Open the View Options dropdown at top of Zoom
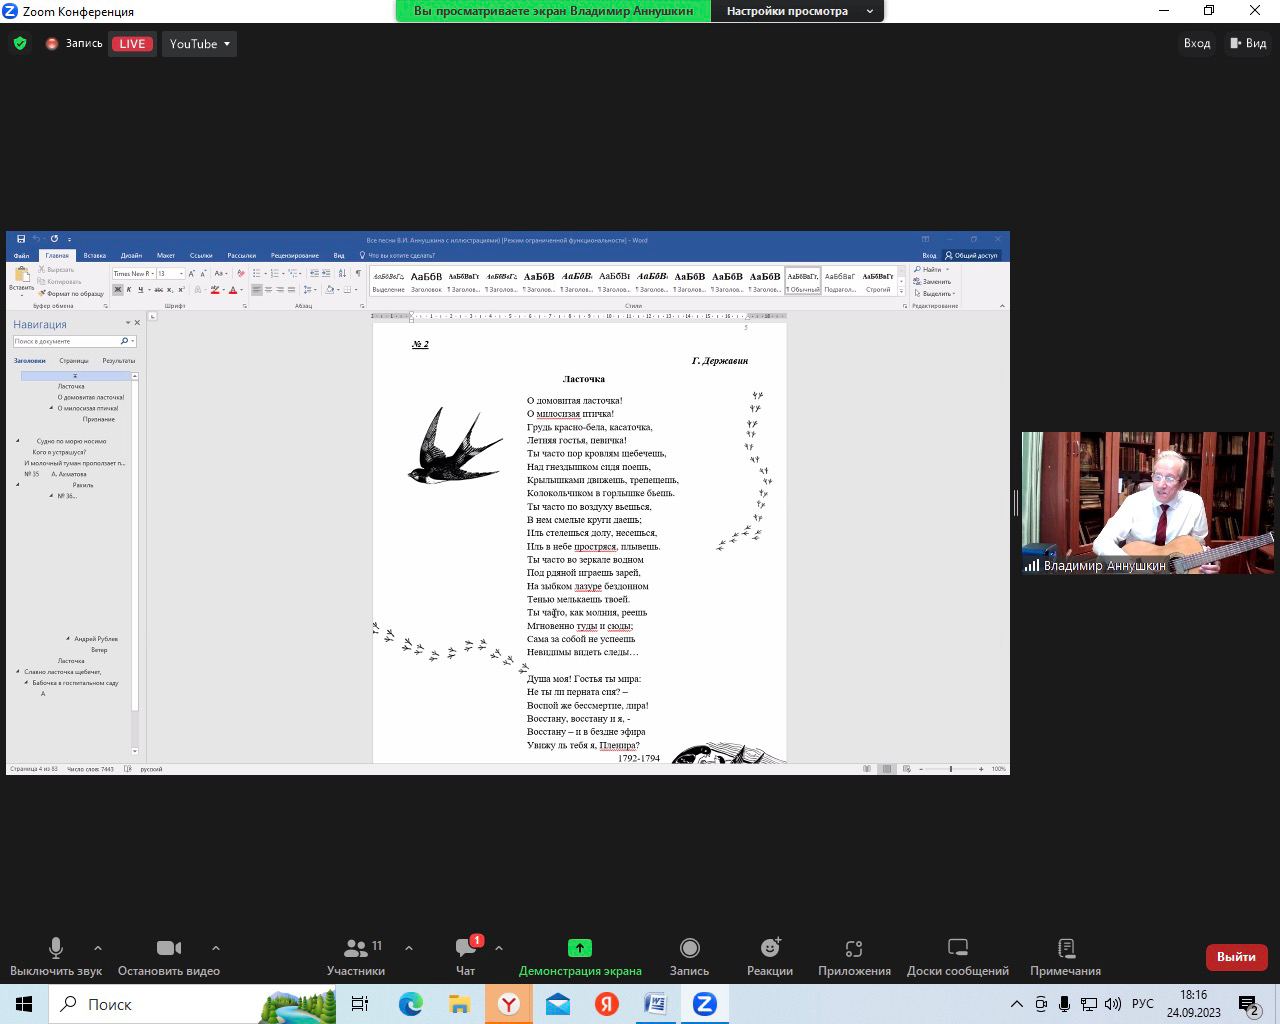The height and width of the screenshot is (1024, 1280). [797, 11]
